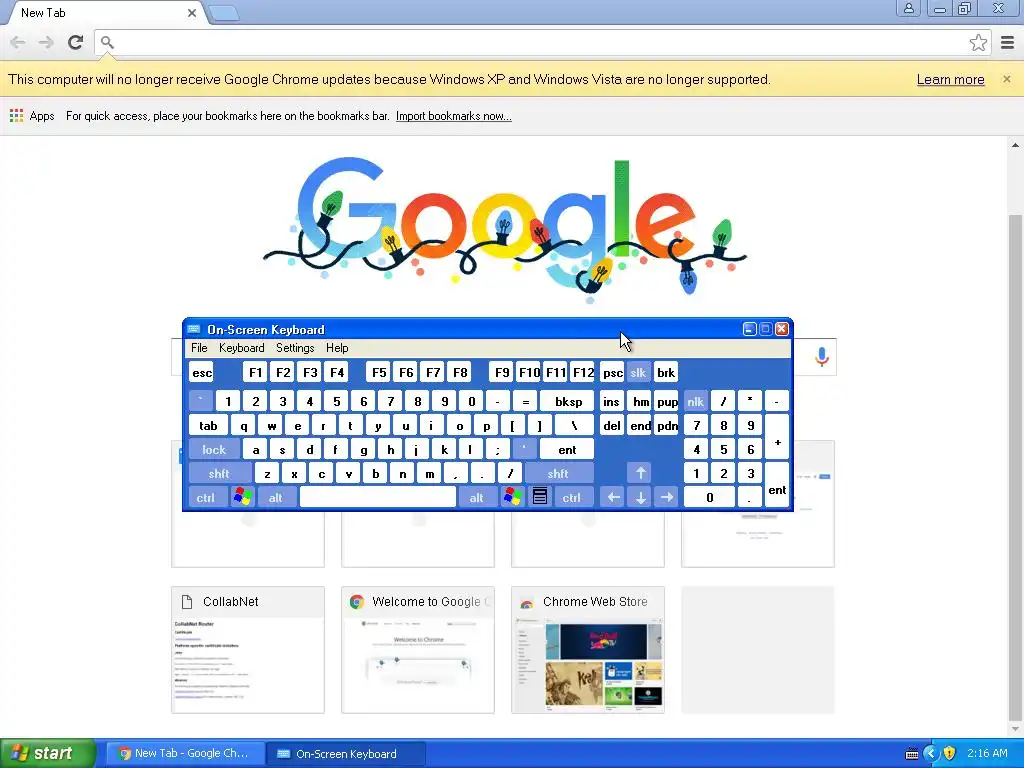Click the F5 function key
1024x768 pixels.
(379, 372)
